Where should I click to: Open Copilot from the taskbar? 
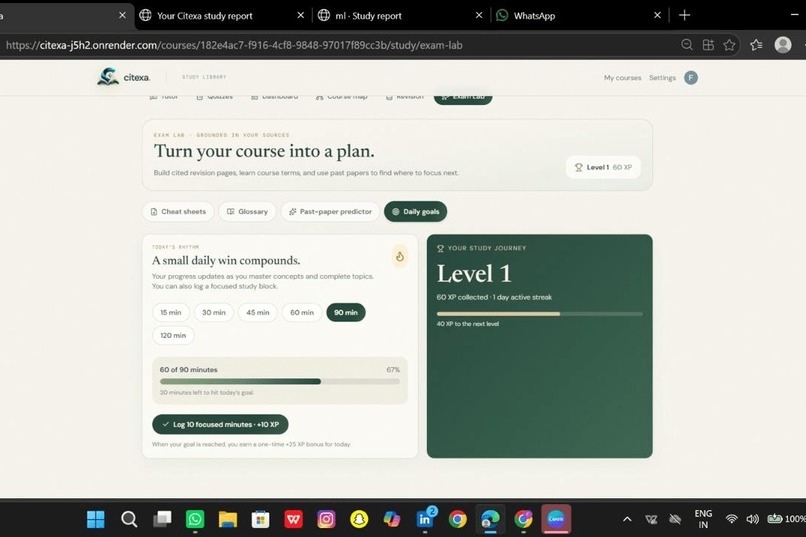[392, 520]
